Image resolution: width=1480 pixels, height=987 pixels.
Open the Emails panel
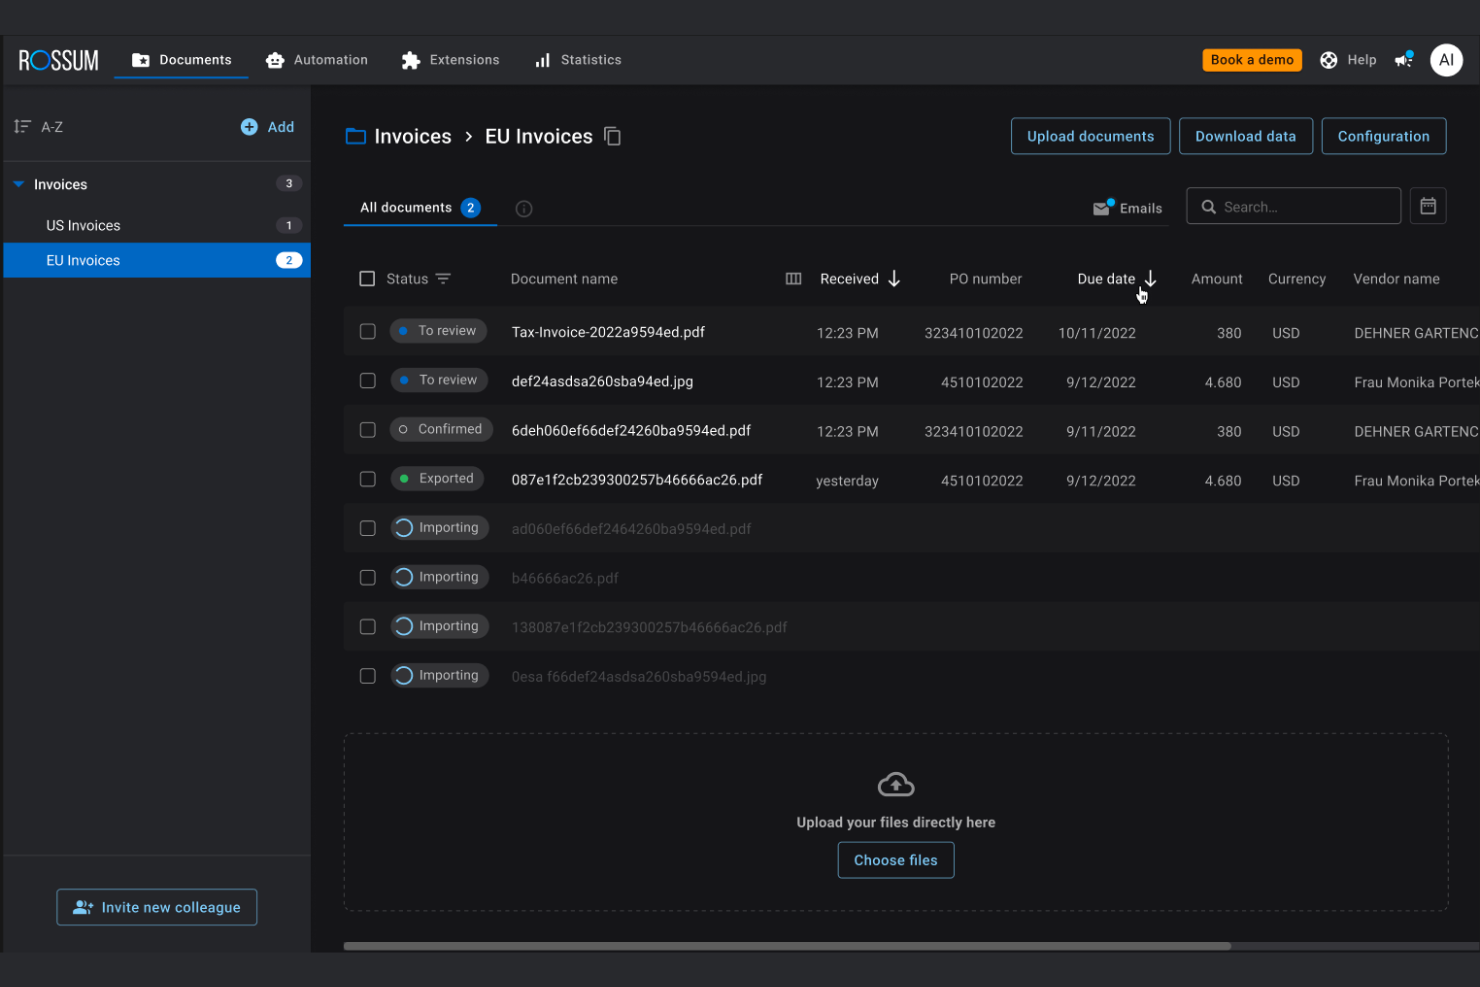[x=1127, y=208]
